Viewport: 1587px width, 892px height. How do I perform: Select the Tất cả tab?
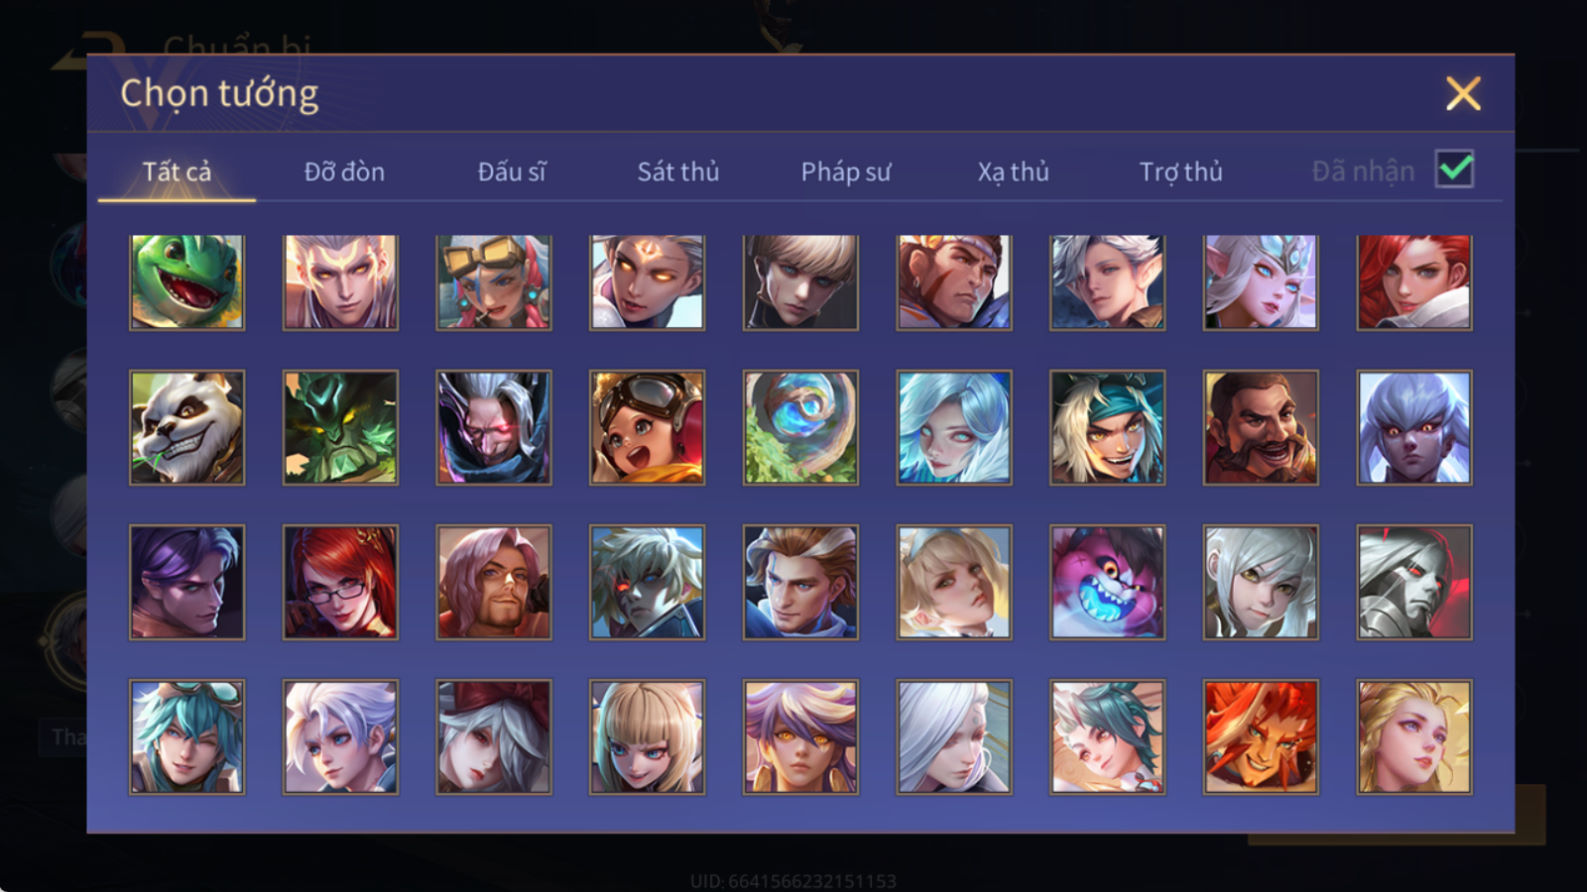click(x=177, y=172)
